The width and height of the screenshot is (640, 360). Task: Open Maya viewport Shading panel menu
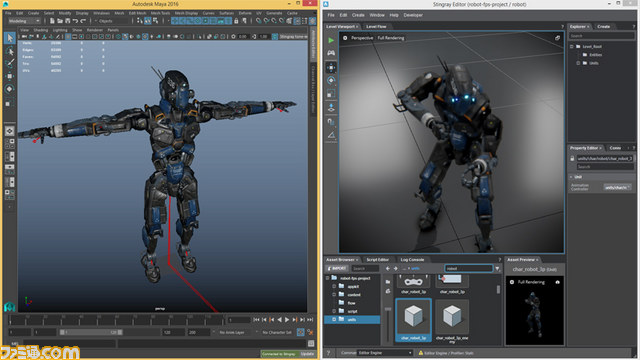40,30
